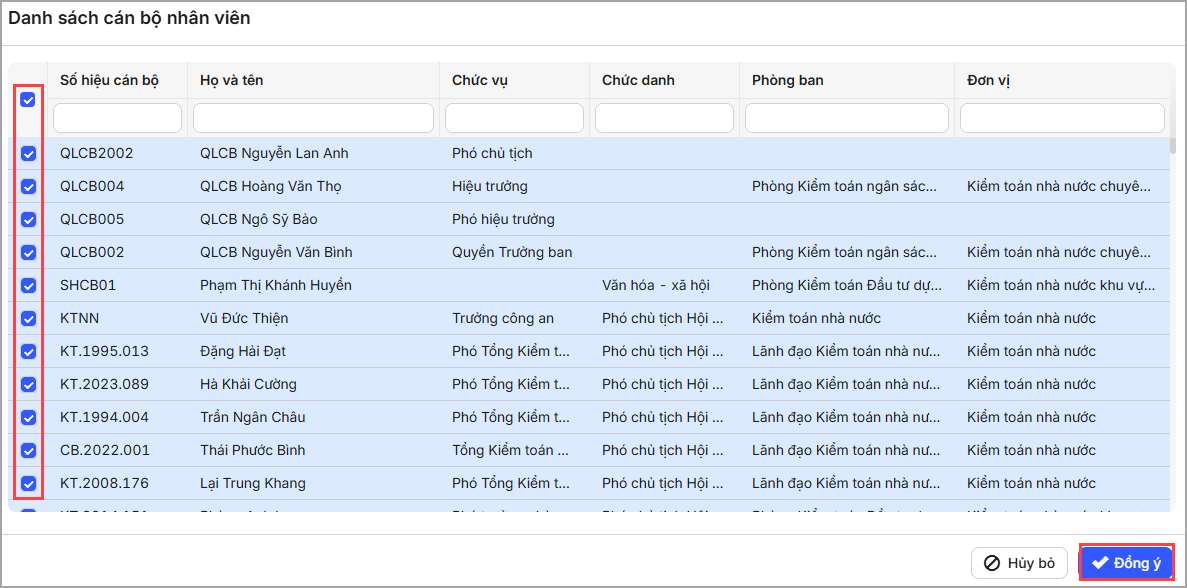Focus the Số hiệu cán bộ filter field
This screenshot has width=1187, height=588.
[117, 118]
